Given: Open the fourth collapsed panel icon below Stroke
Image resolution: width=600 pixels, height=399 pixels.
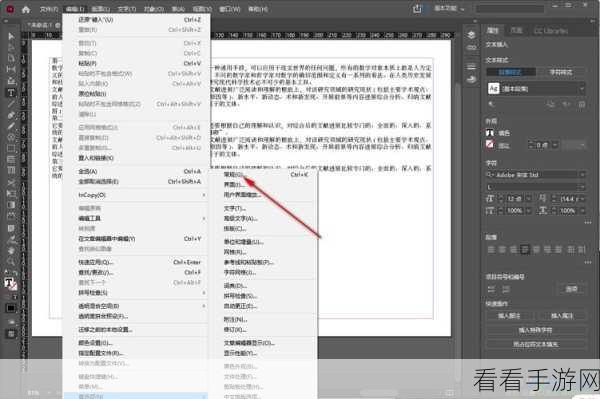Looking at the screenshot, I should [x=471, y=79].
